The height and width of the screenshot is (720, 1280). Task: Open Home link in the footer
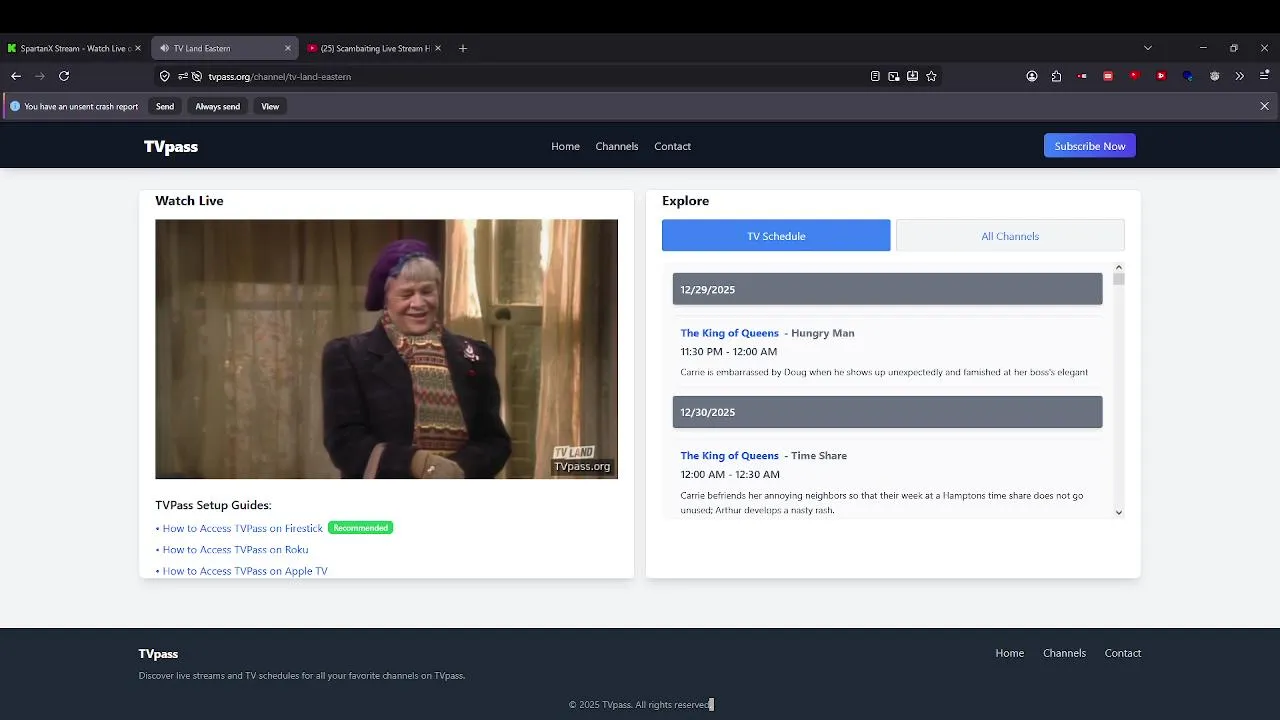pos(1010,653)
